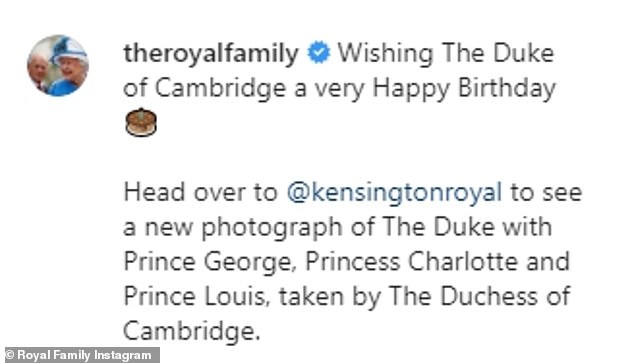The width and height of the screenshot is (634, 363).
Task: Click the words 'to see' after the mention
Action: (x=546, y=193)
